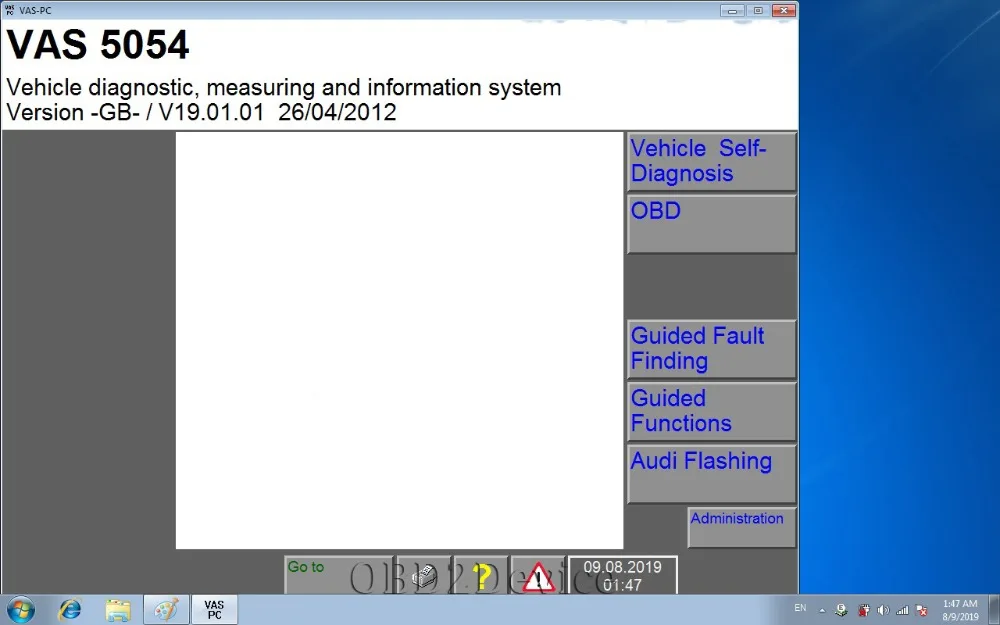Viewport: 1000px width, 625px height.
Task: Close the VAS-PC window
Action: pyautogui.click(x=783, y=11)
